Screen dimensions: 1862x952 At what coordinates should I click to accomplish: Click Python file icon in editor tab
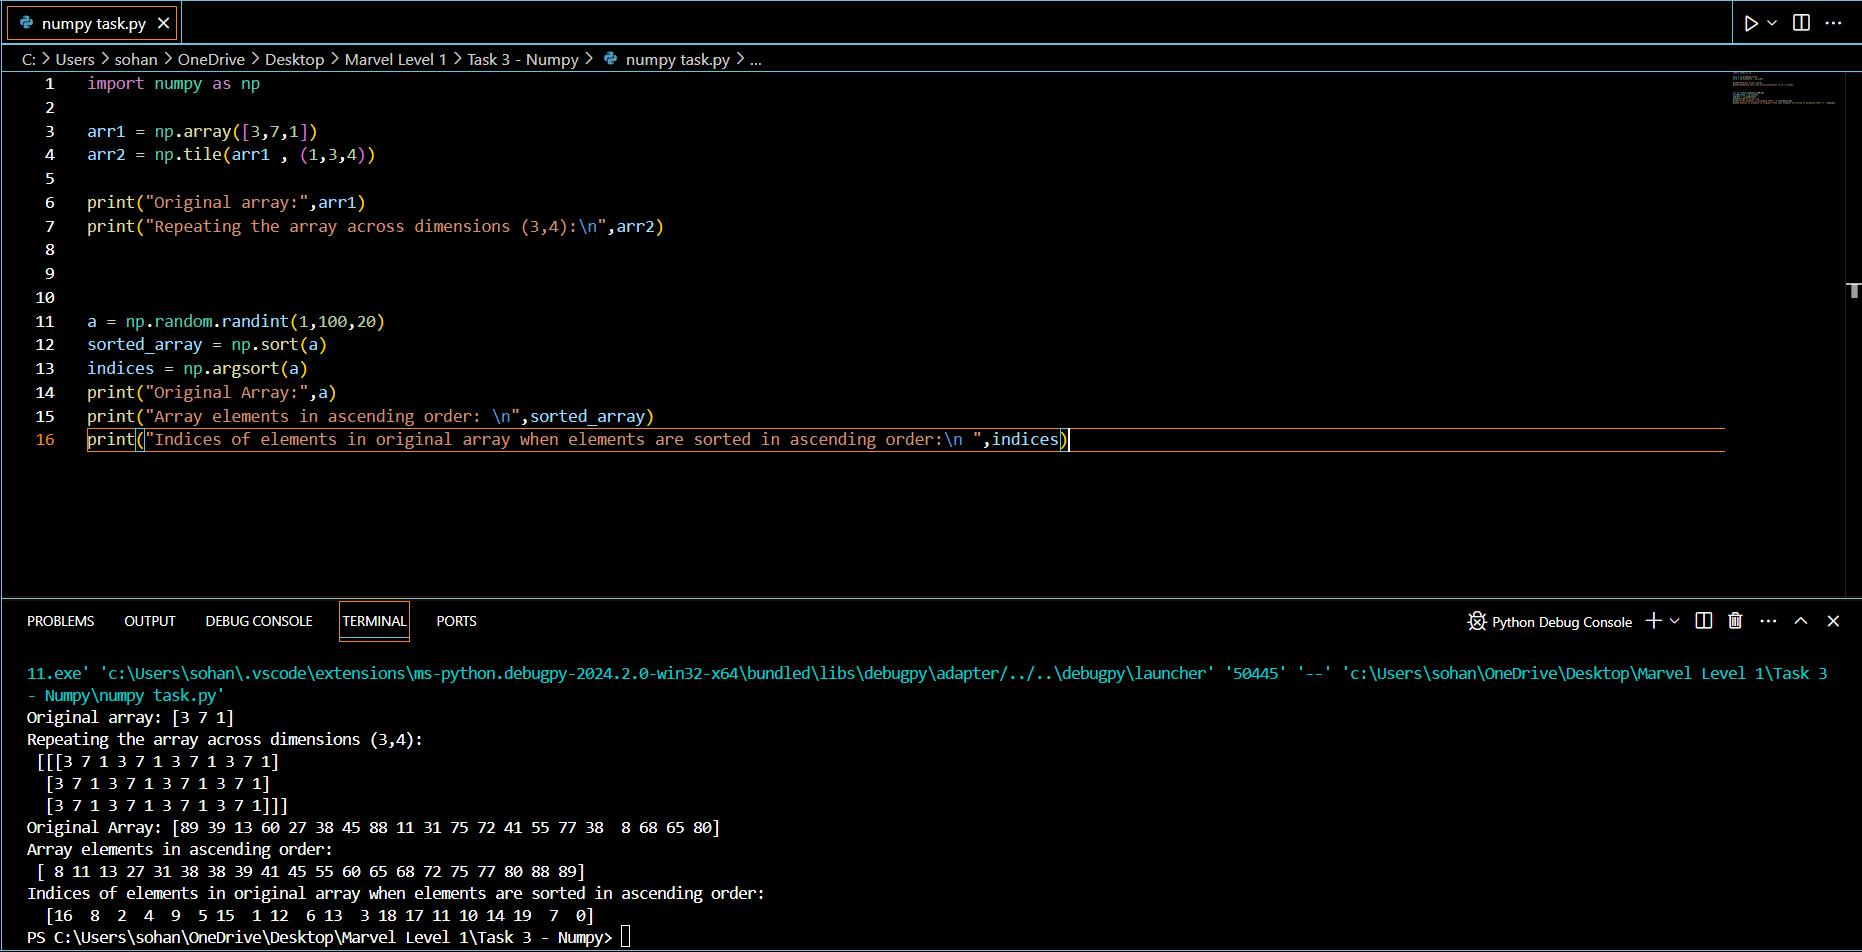point(27,23)
